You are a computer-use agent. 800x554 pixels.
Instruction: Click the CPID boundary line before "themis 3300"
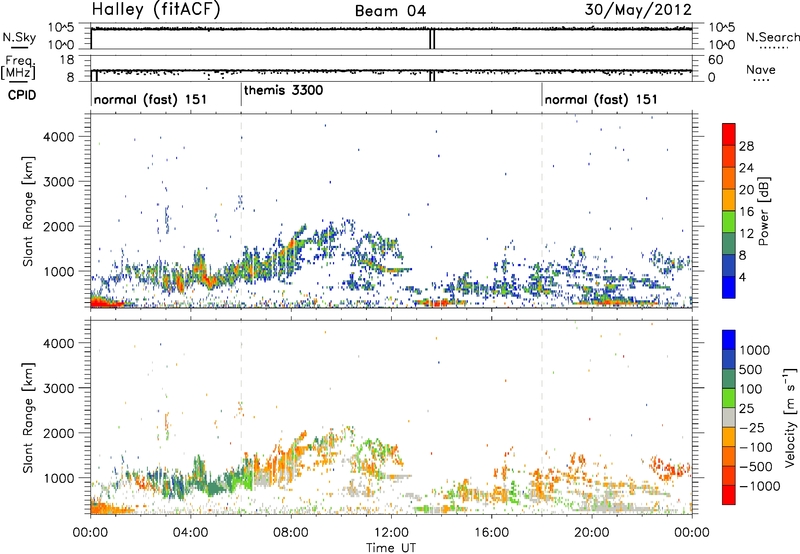[x=241, y=95]
